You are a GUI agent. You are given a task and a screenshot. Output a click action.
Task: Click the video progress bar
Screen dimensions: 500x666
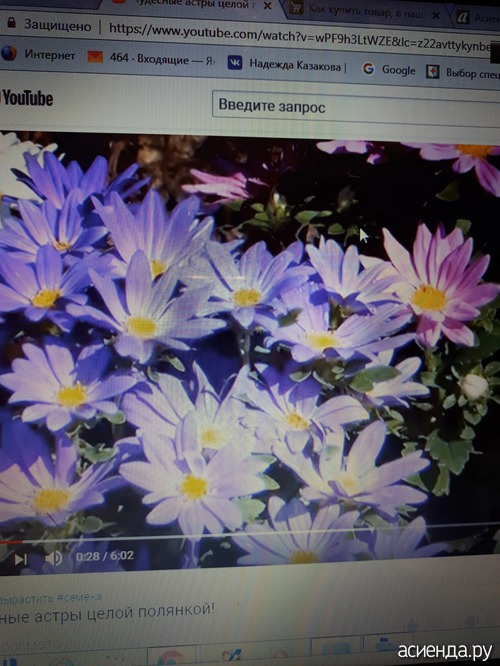[x=250, y=535]
